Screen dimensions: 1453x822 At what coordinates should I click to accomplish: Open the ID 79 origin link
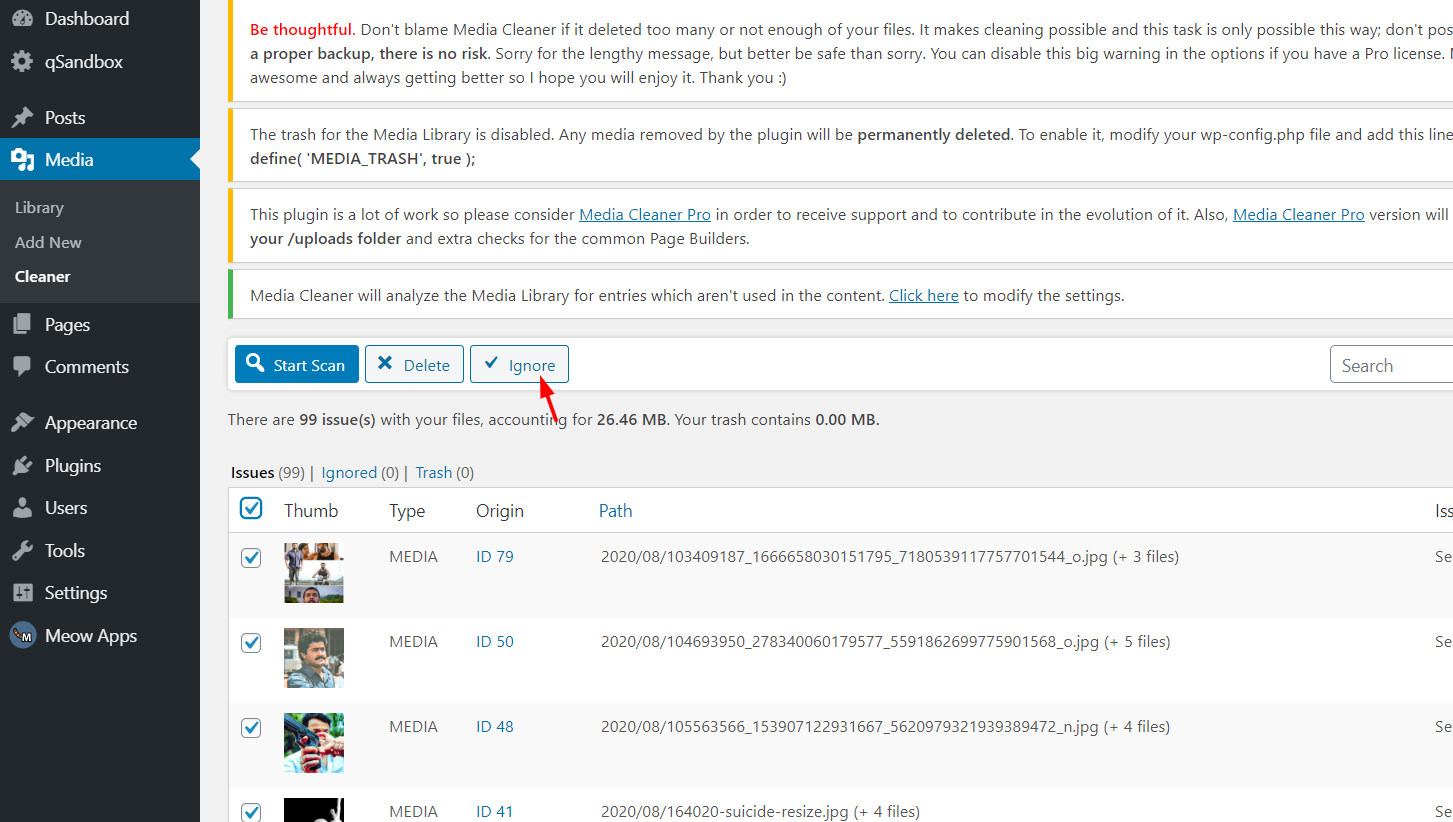click(x=494, y=557)
